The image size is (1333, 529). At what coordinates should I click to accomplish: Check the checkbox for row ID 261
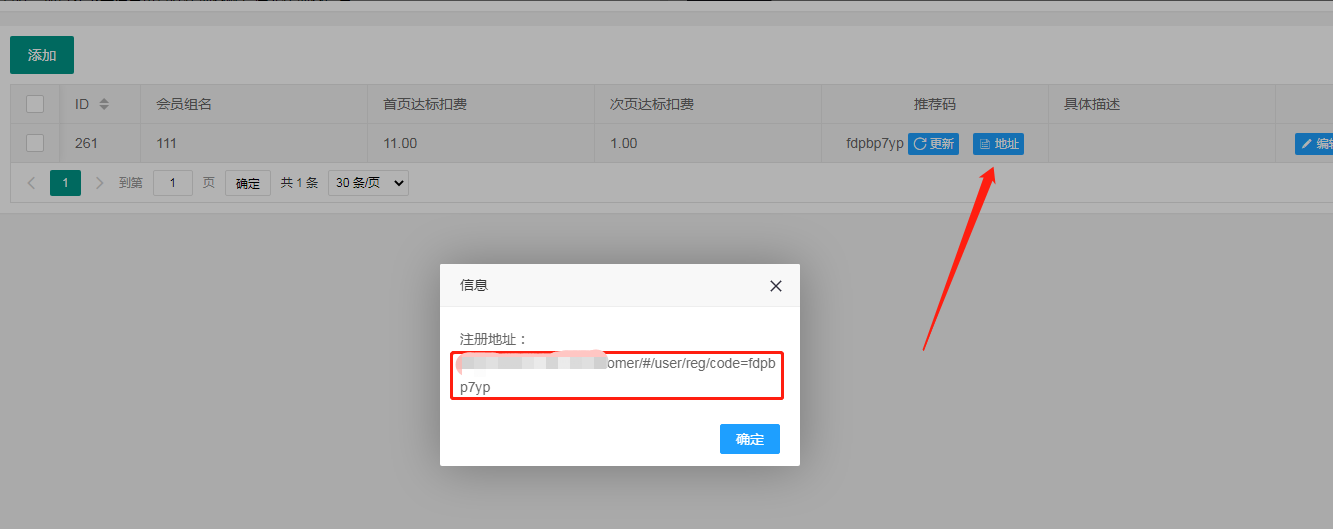point(35,143)
